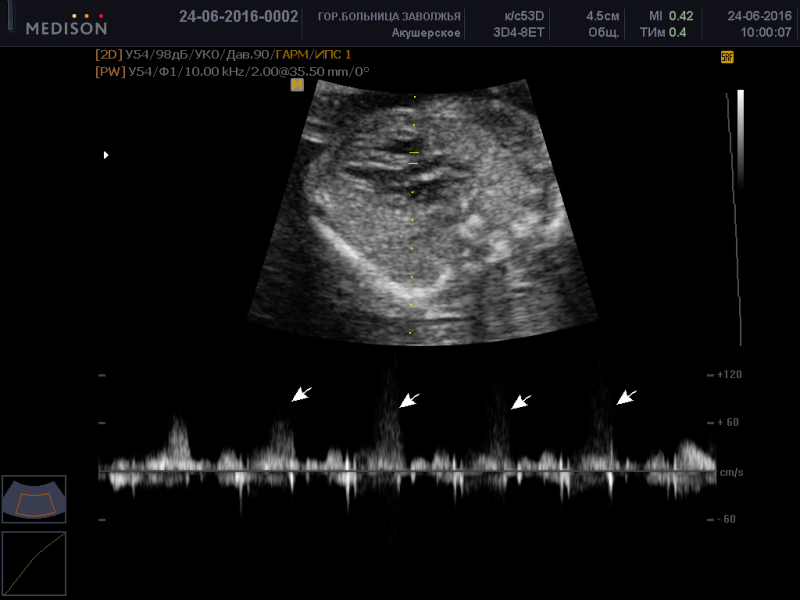Select the gamma curve thumbnail

(34, 563)
